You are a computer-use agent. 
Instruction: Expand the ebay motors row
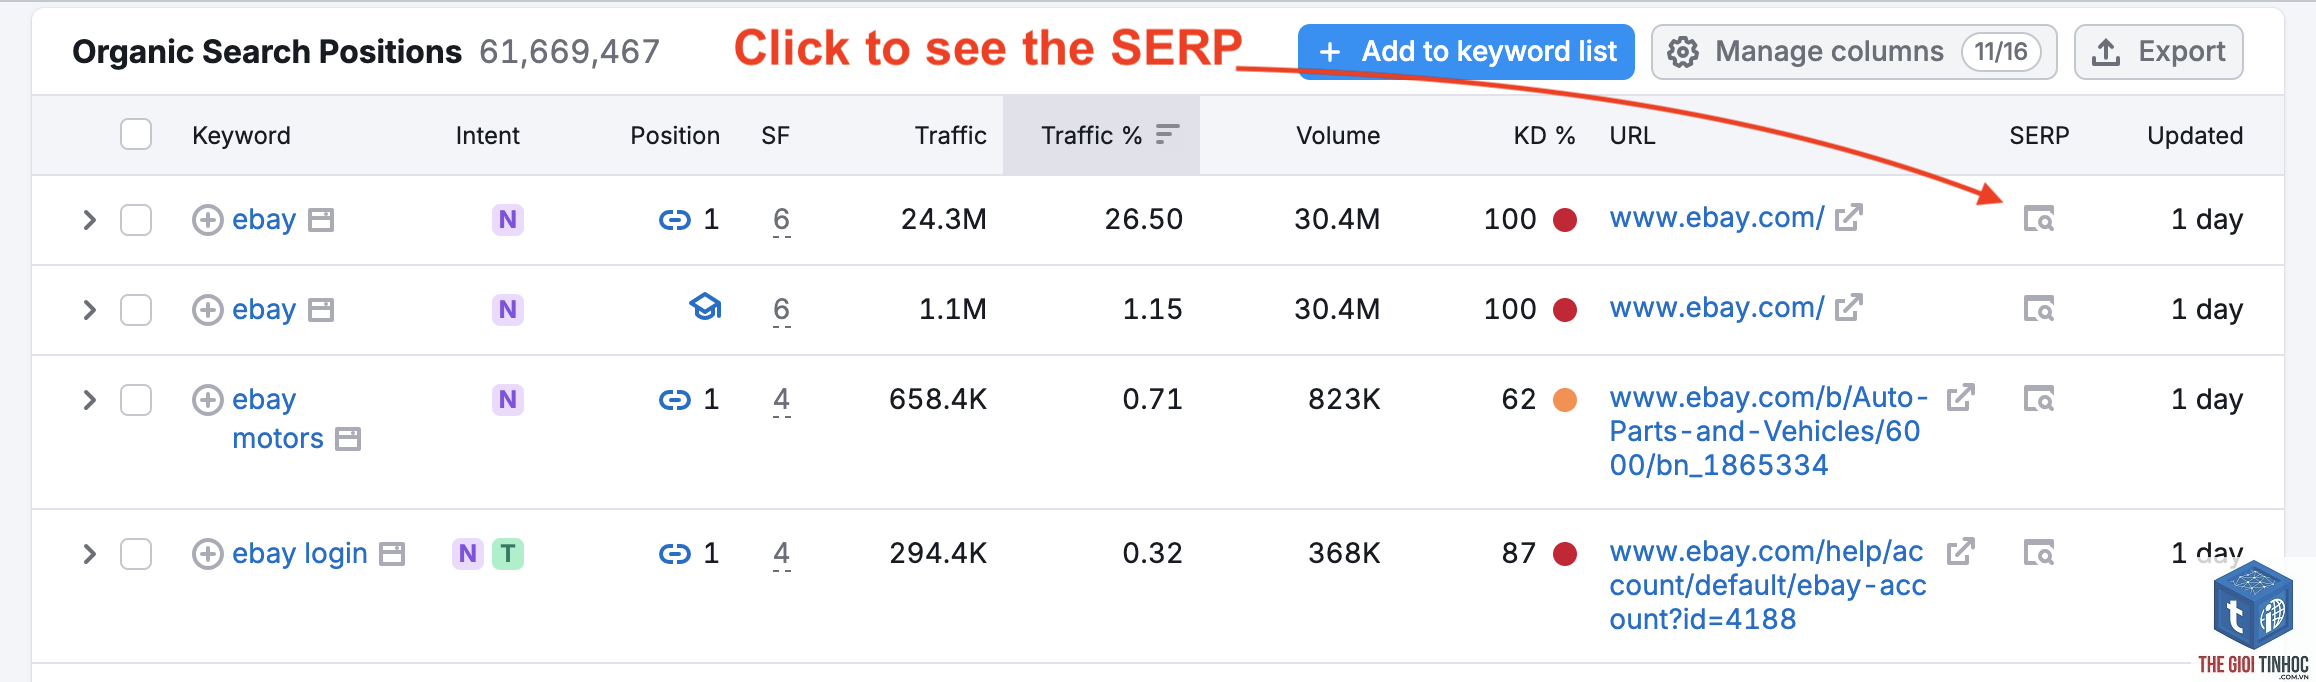[x=89, y=400]
